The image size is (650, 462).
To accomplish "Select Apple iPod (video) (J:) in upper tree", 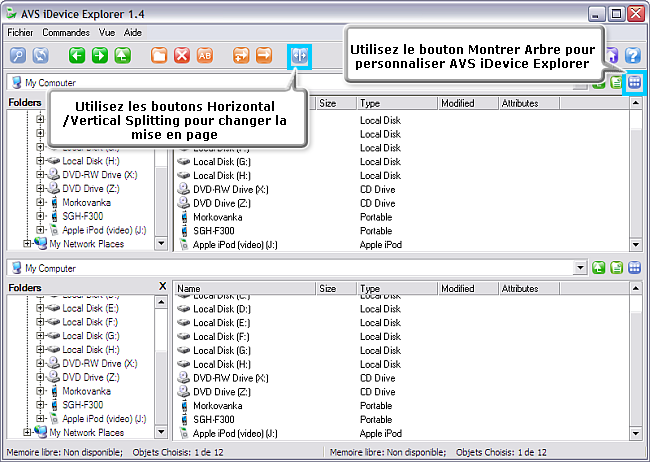I will point(104,230).
